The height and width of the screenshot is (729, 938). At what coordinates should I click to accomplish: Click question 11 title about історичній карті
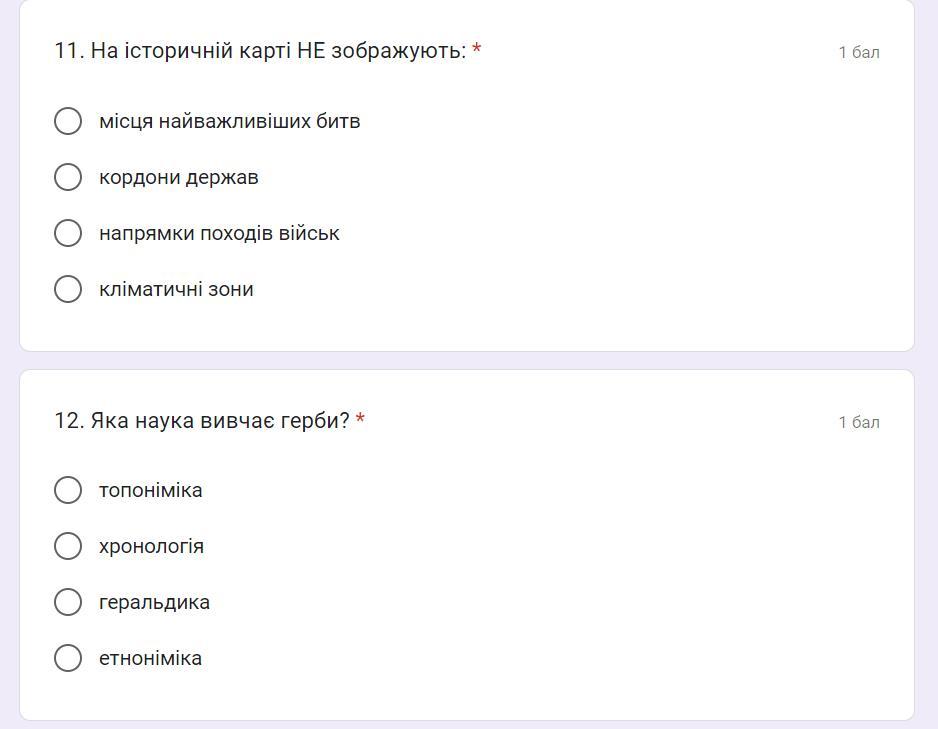260,51
